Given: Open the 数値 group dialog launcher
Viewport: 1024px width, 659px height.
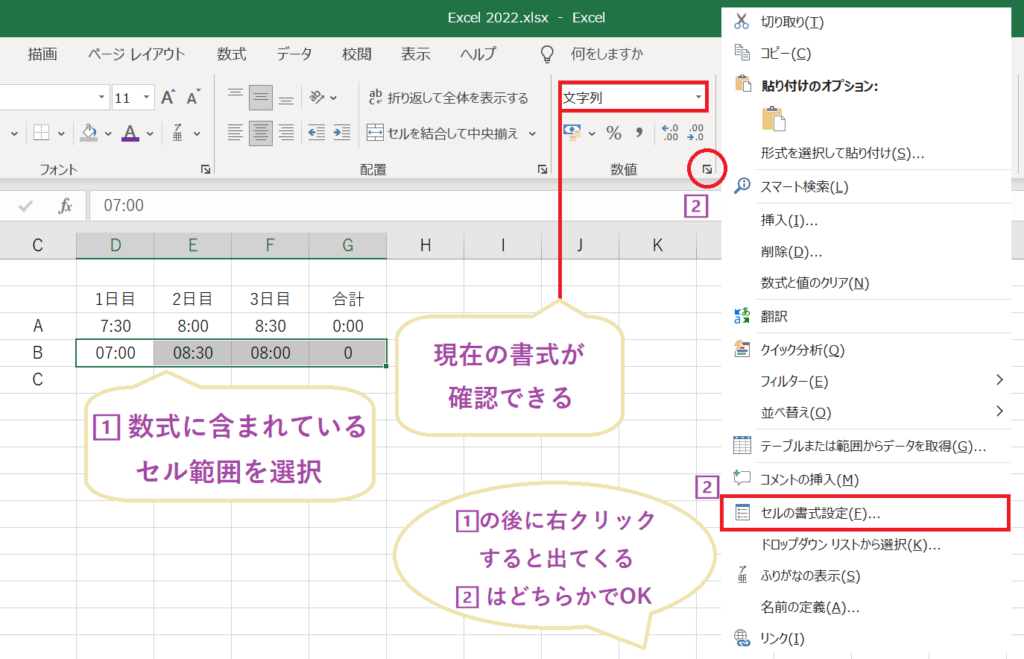Looking at the screenshot, I should click(x=707, y=168).
